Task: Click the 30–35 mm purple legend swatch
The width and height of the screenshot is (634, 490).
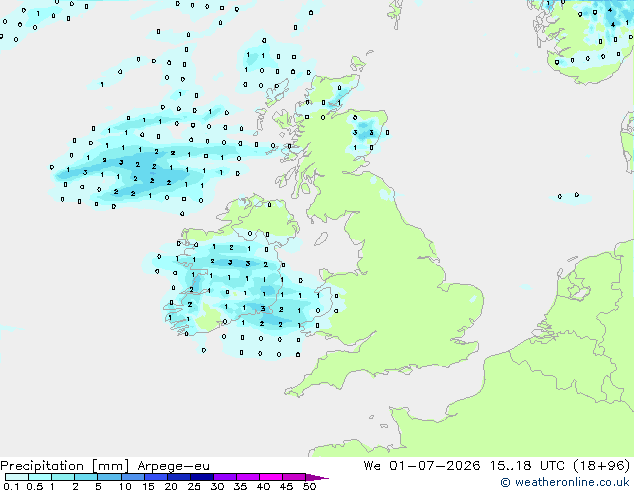Action: (225, 477)
